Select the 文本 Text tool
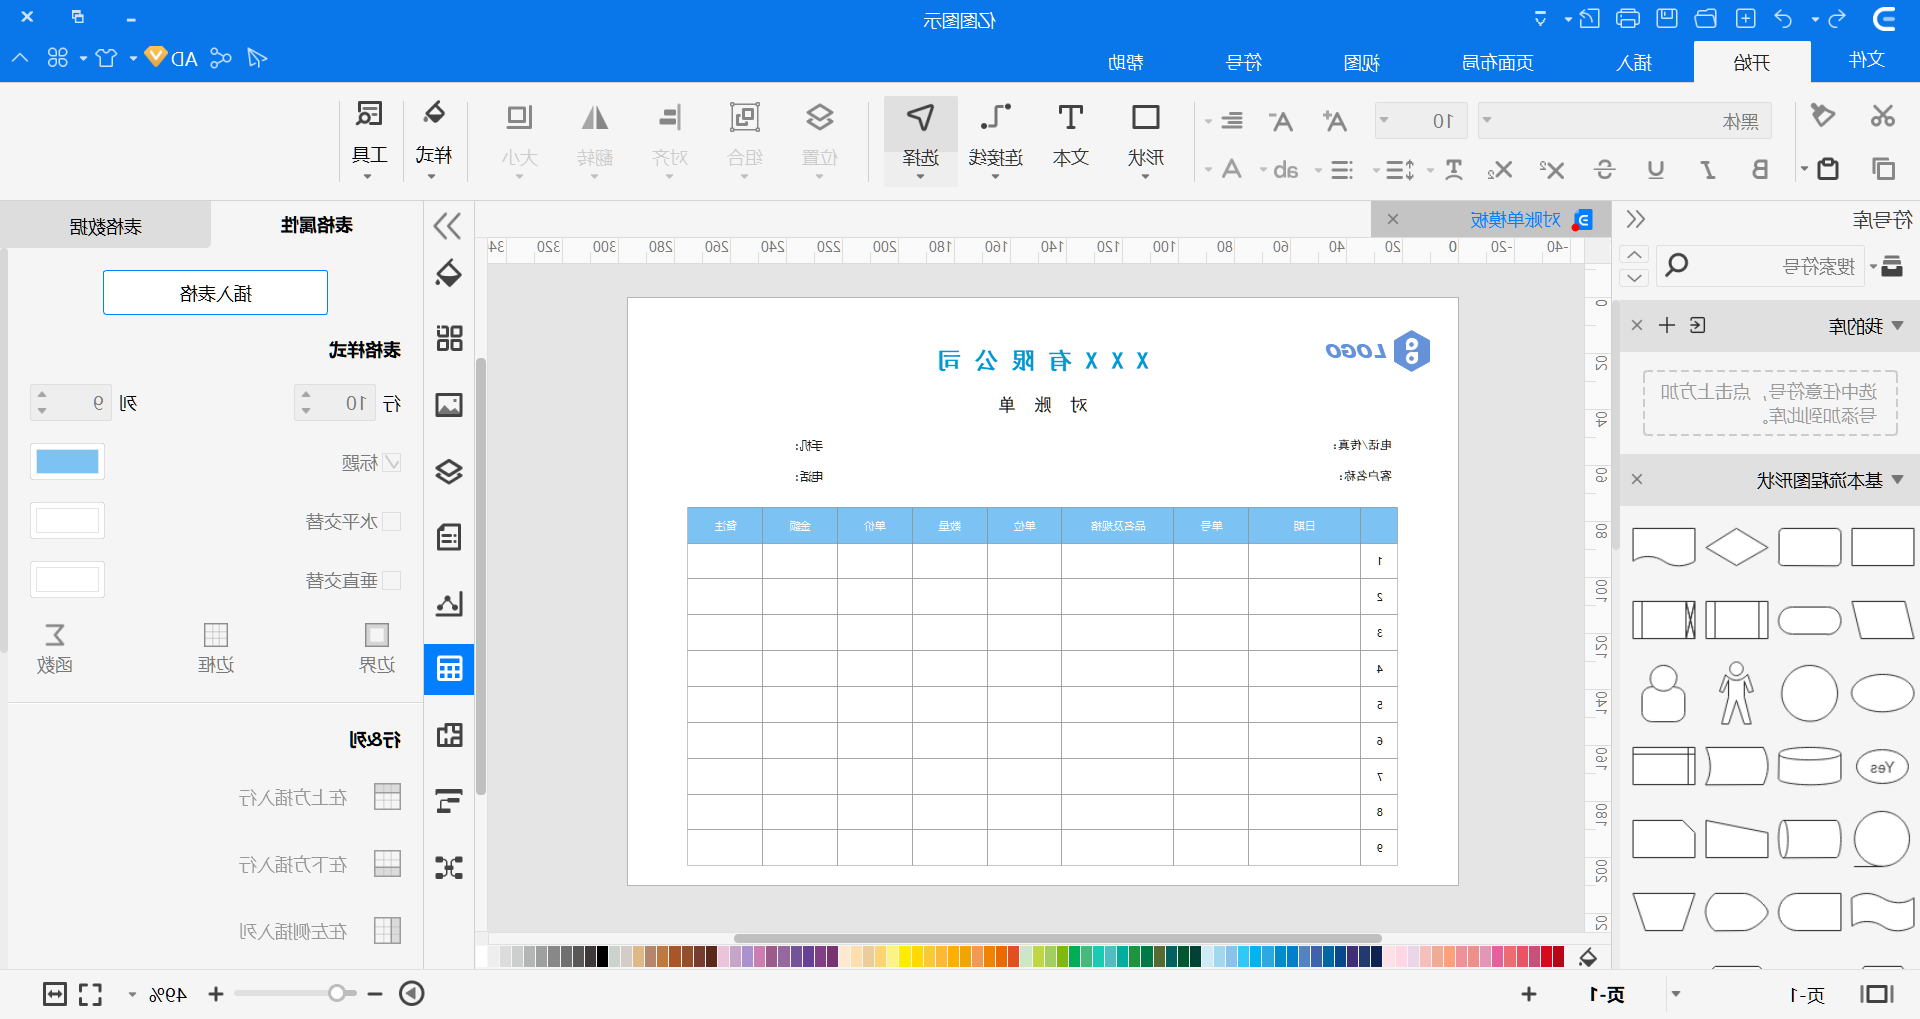This screenshot has height=1019, width=1920. coord(1070,136)
